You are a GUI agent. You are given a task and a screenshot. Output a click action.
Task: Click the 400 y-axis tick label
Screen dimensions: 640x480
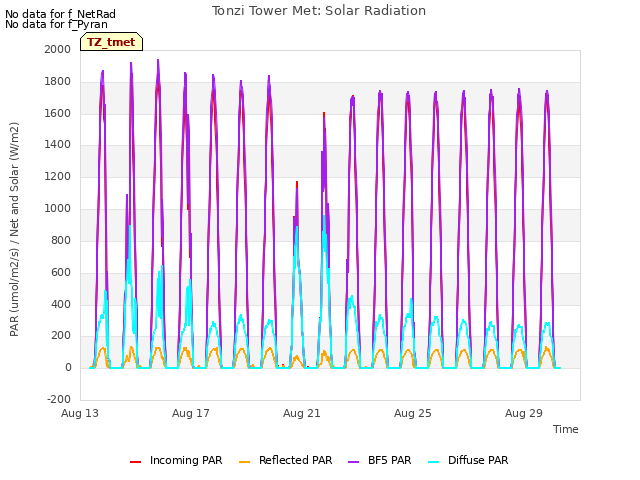[x=61, y=304]
